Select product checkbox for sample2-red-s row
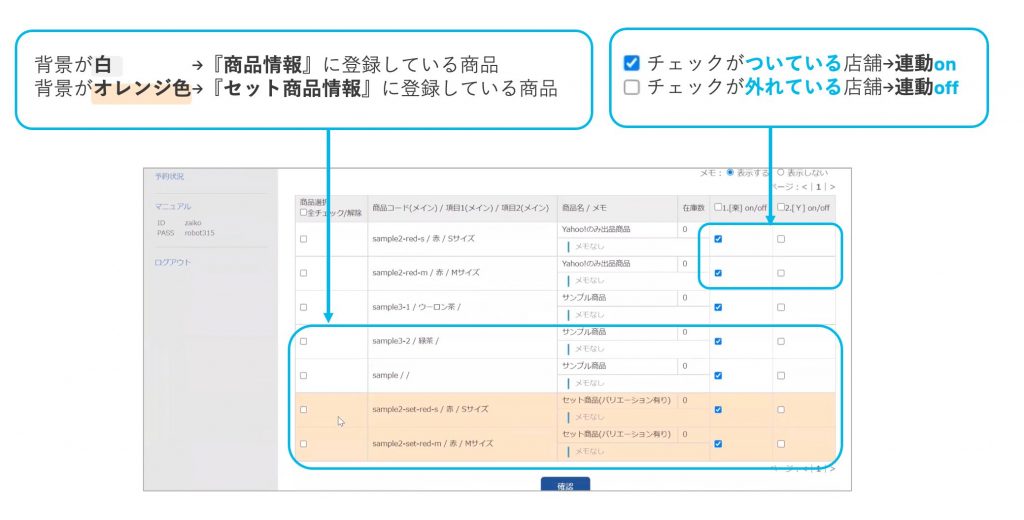 click(304, 239)
